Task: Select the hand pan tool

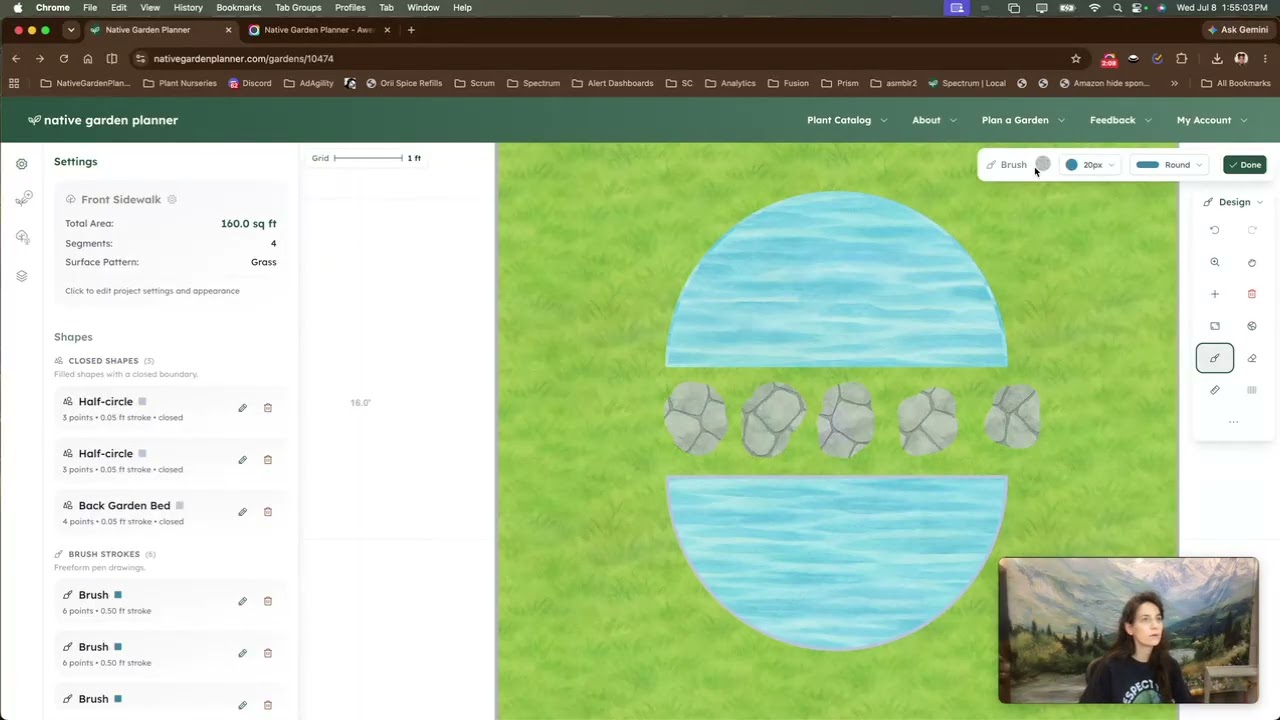Action: pos(1252,262)
